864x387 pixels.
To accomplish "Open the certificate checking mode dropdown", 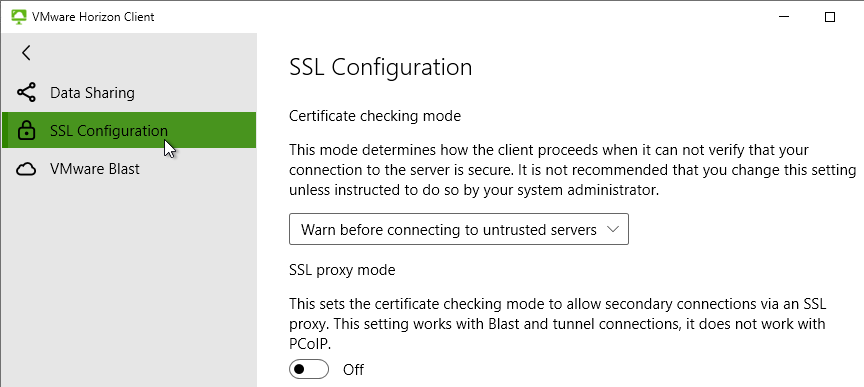I will click(458, 229).
